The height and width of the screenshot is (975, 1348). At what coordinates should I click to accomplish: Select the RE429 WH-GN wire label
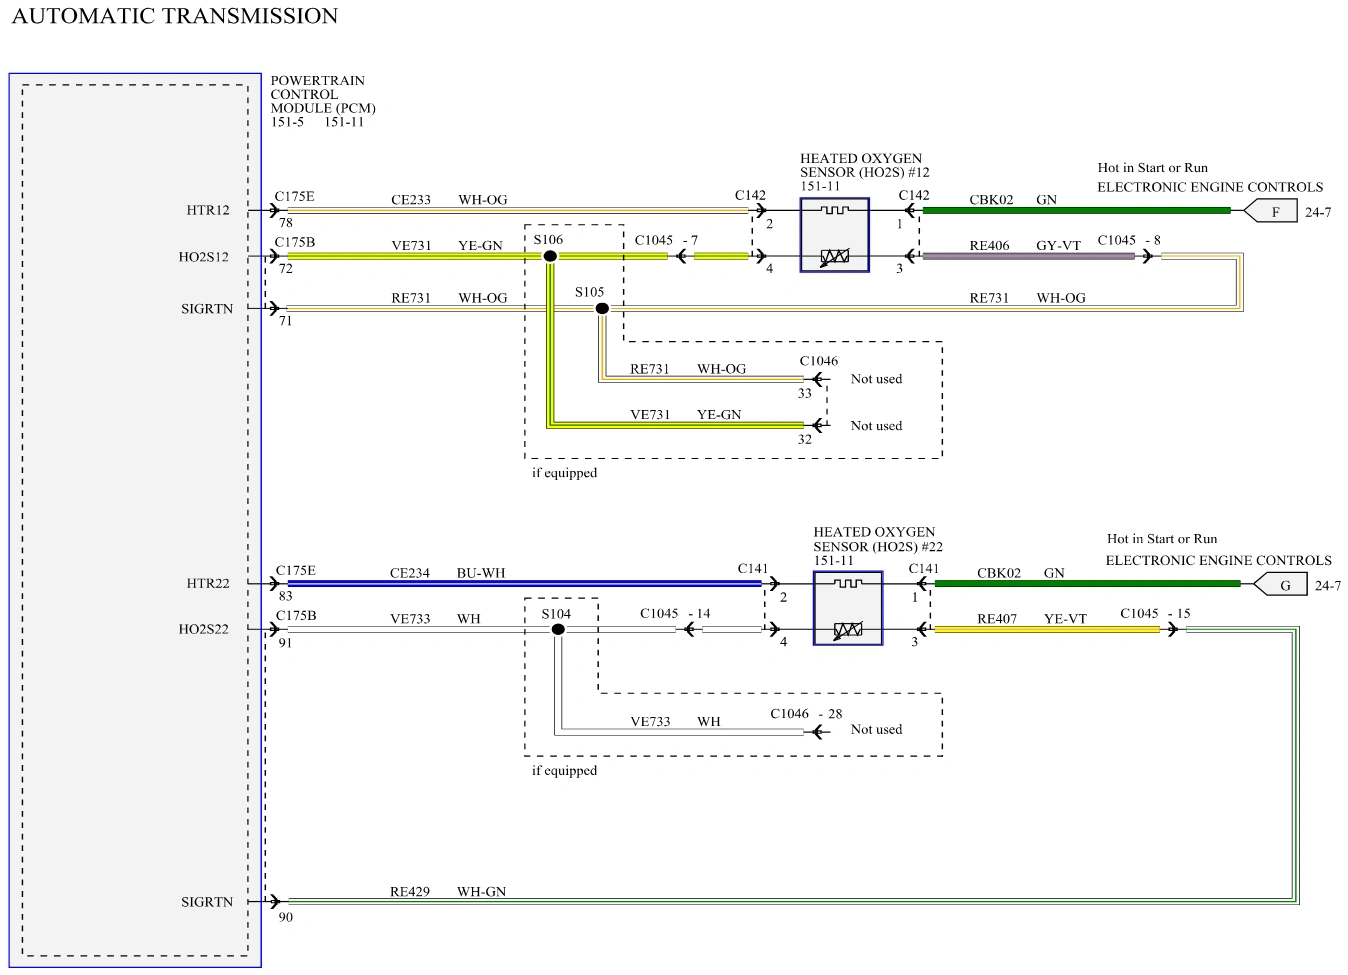(x=448, y=892)
